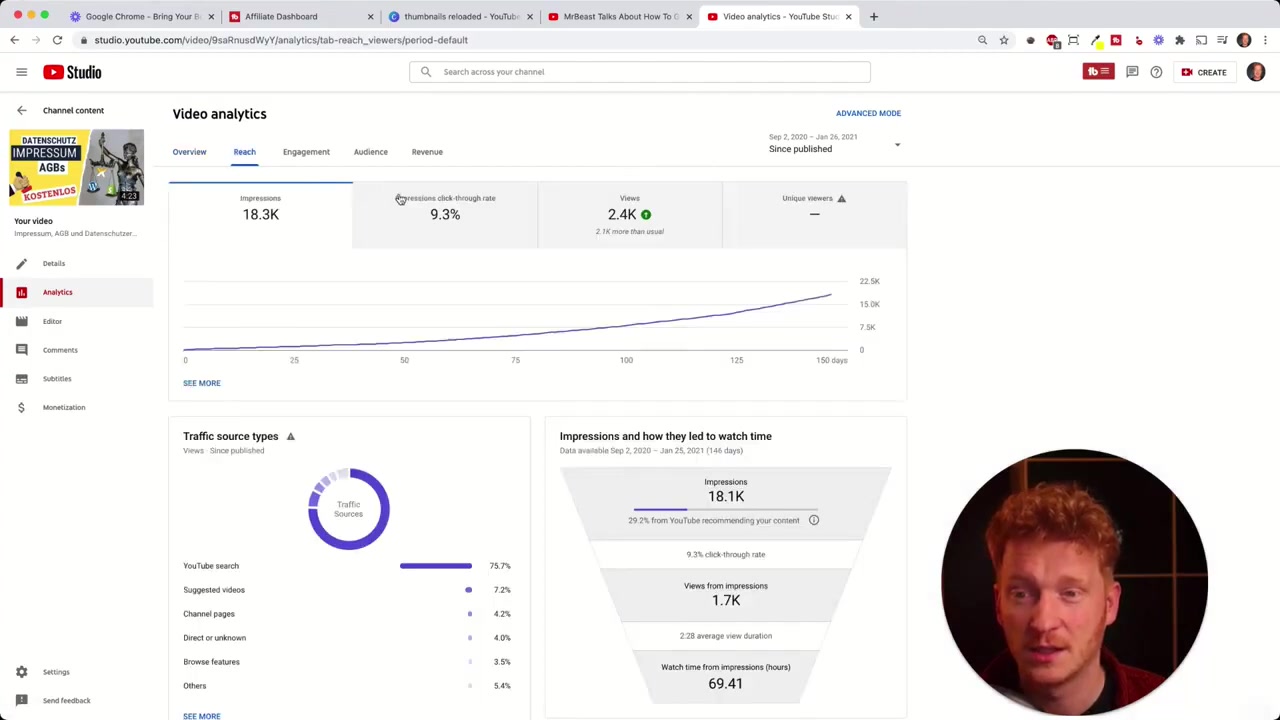
Task: Switch to thumbnails reloaded browser tab
Action: point(460,16)
